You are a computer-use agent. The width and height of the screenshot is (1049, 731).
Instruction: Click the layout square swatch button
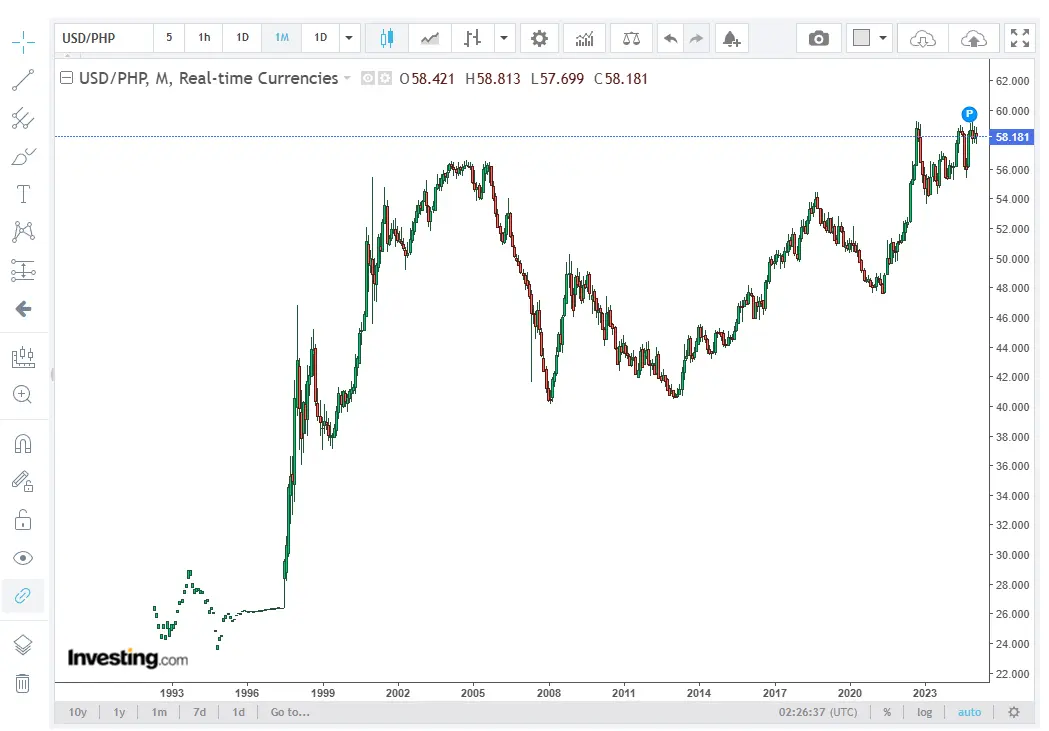click(862, 37)
